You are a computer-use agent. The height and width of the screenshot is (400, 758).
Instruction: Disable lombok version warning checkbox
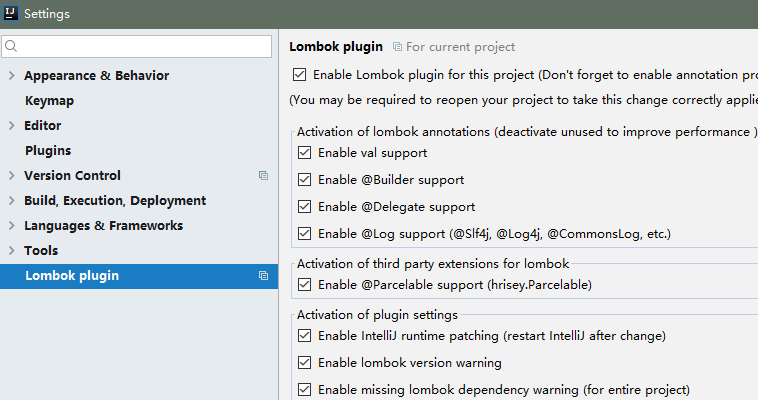pos(305,363)
